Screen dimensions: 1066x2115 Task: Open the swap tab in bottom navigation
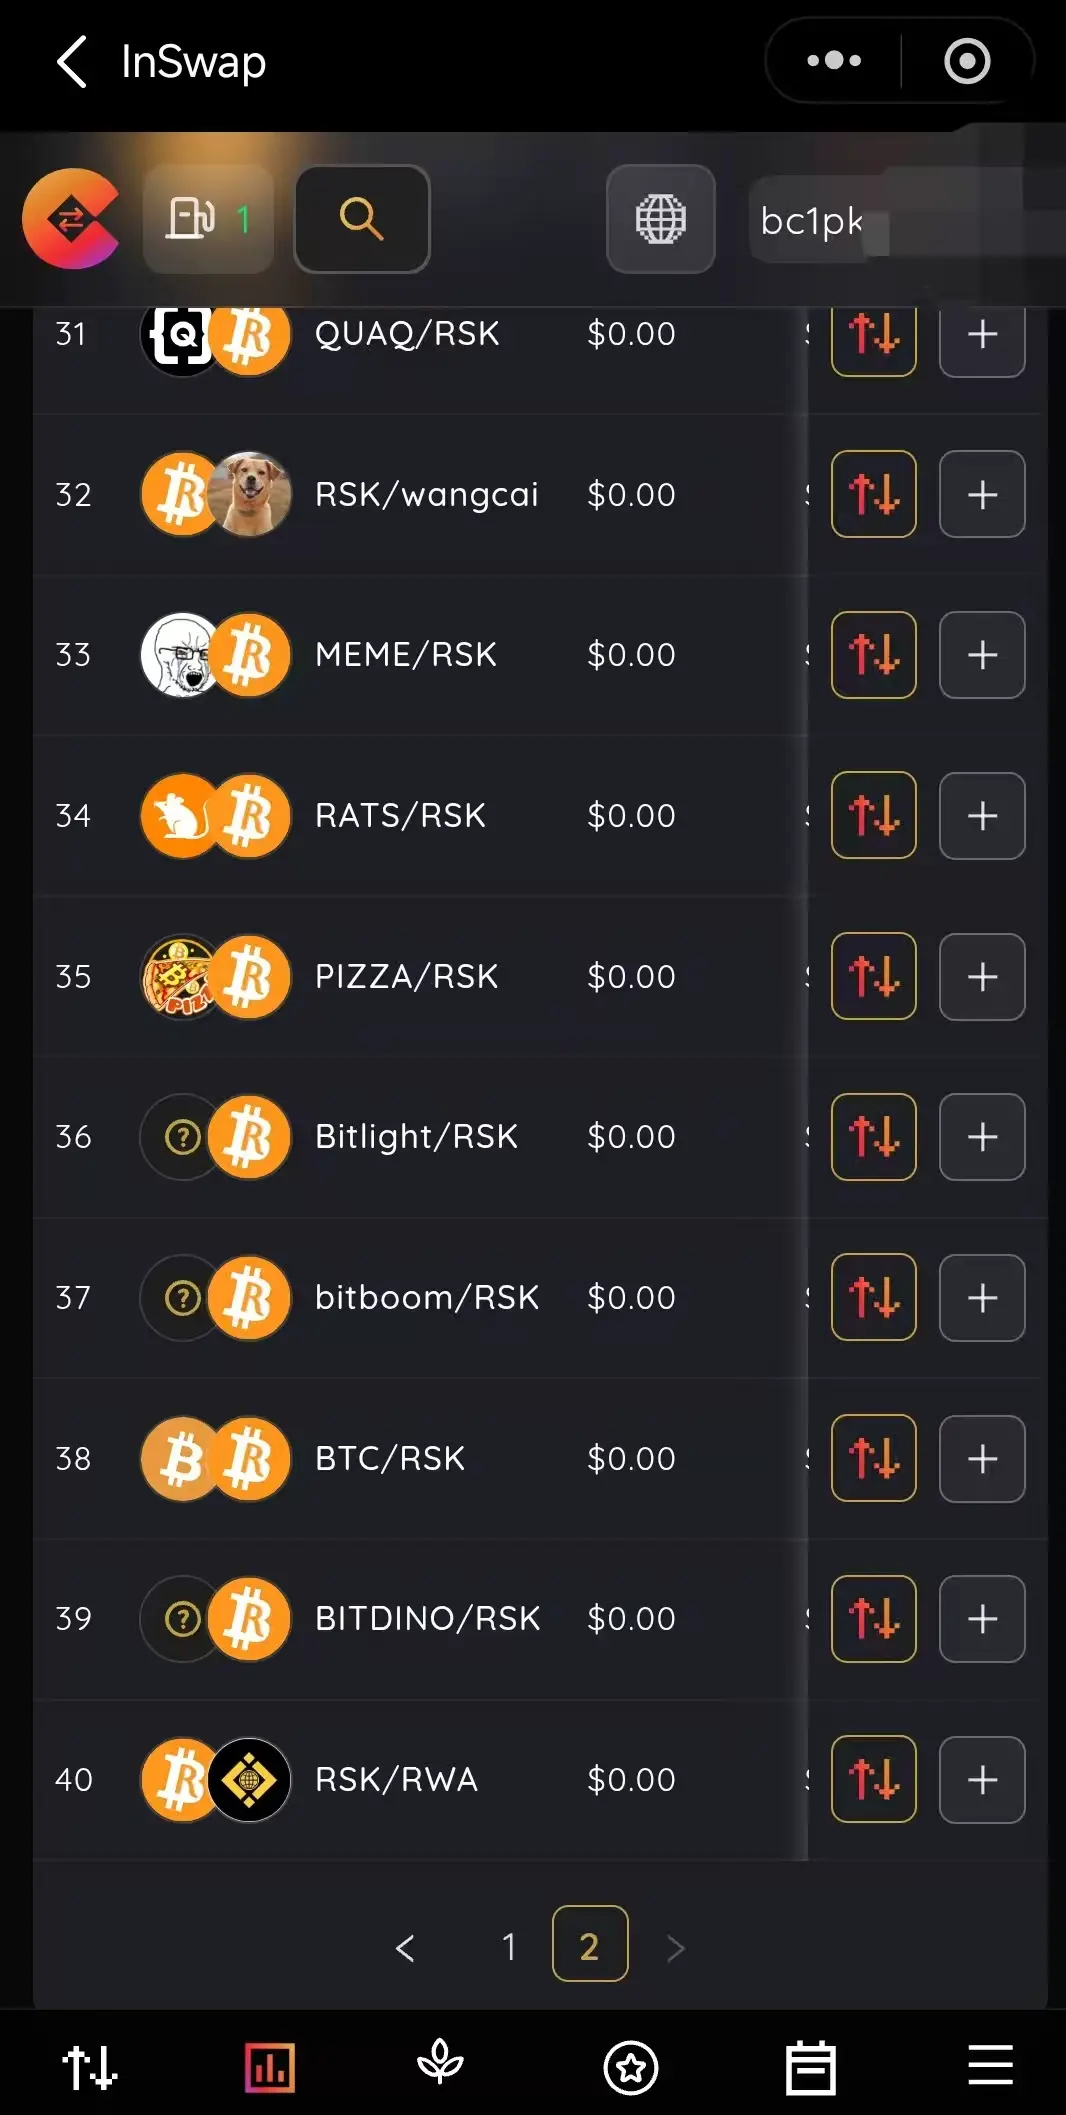pos(90,2066)
